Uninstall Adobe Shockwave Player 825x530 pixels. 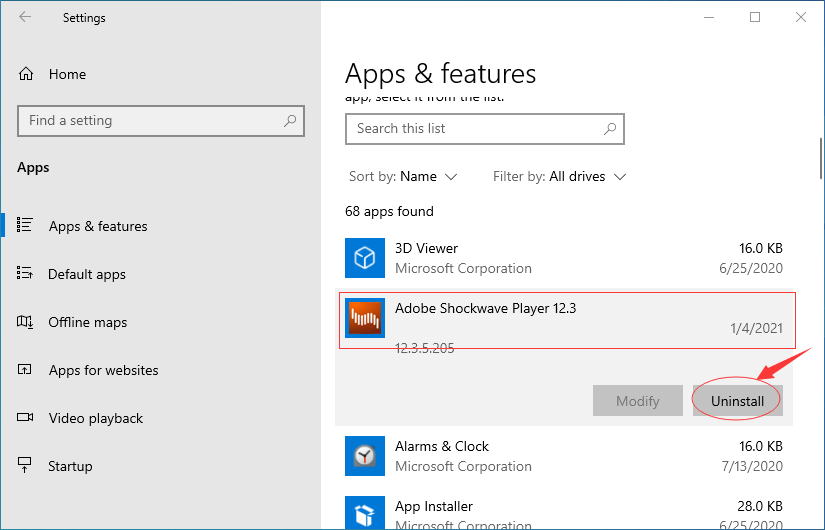[737, 401]
